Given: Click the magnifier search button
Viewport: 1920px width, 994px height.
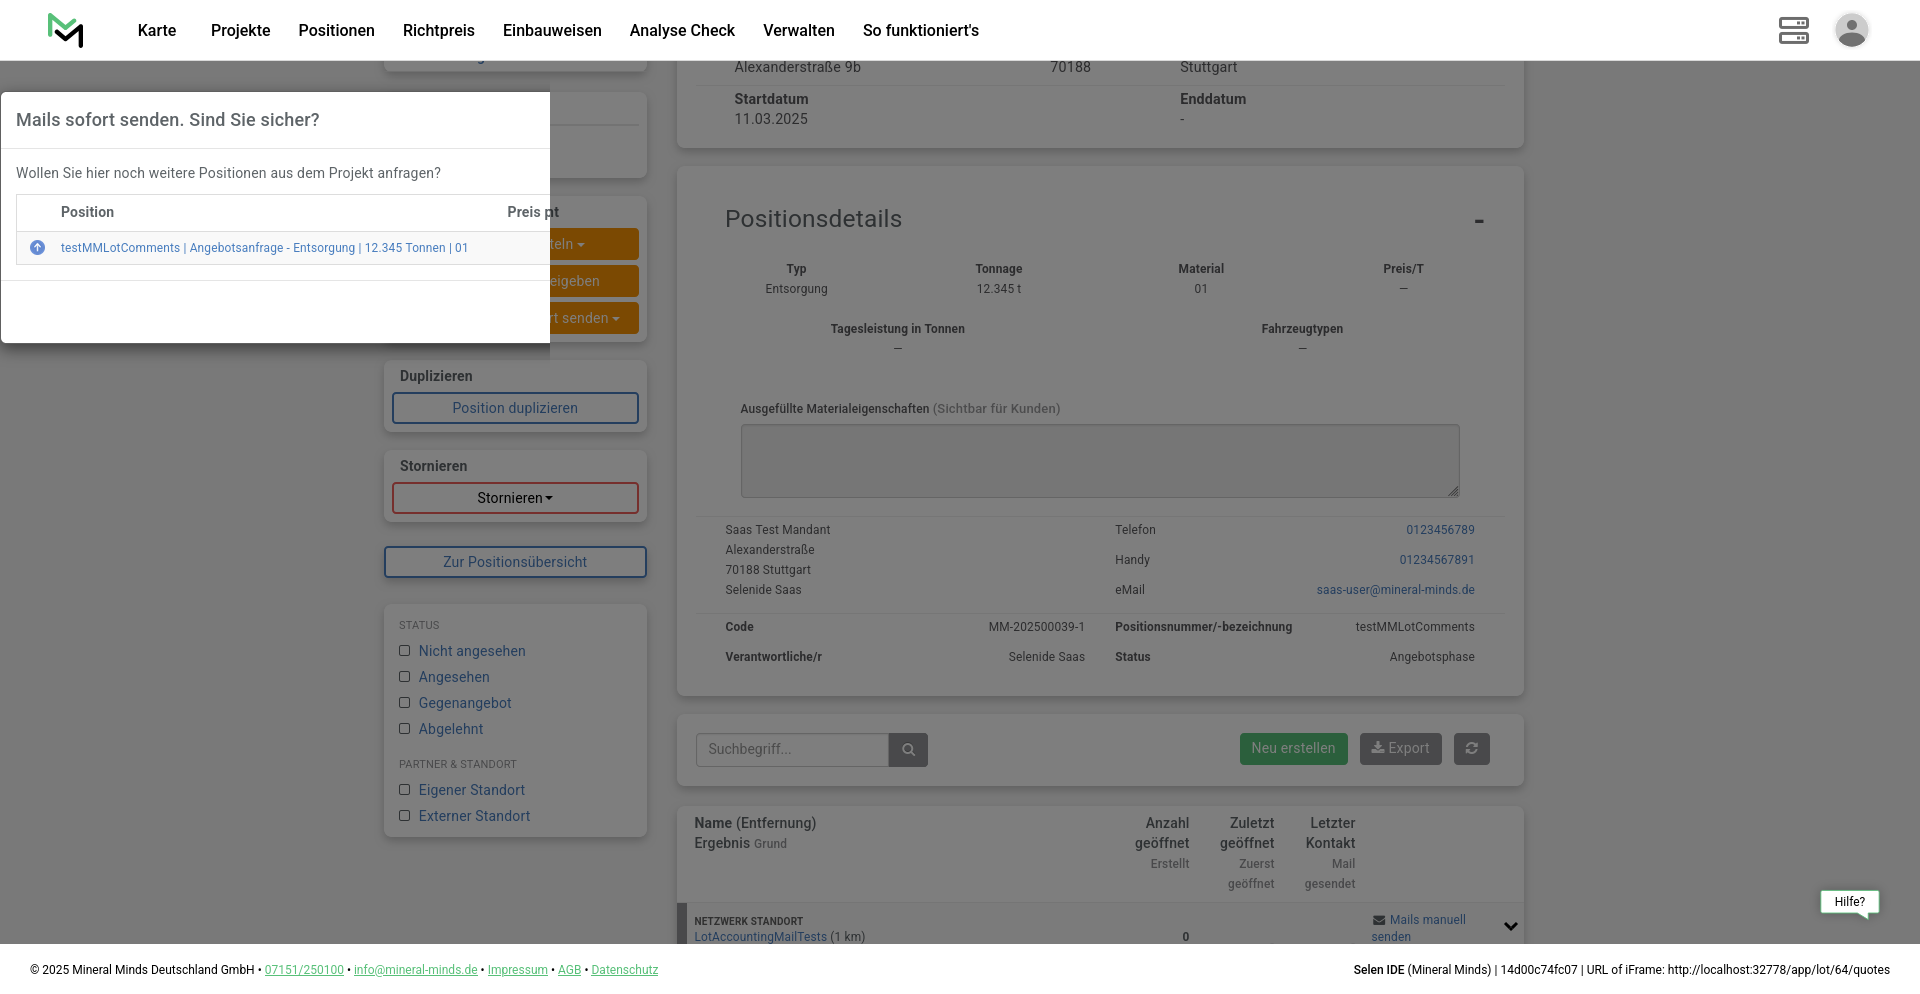Looking at the screenshot, I should pyautogui.click(x=908, y=750).
